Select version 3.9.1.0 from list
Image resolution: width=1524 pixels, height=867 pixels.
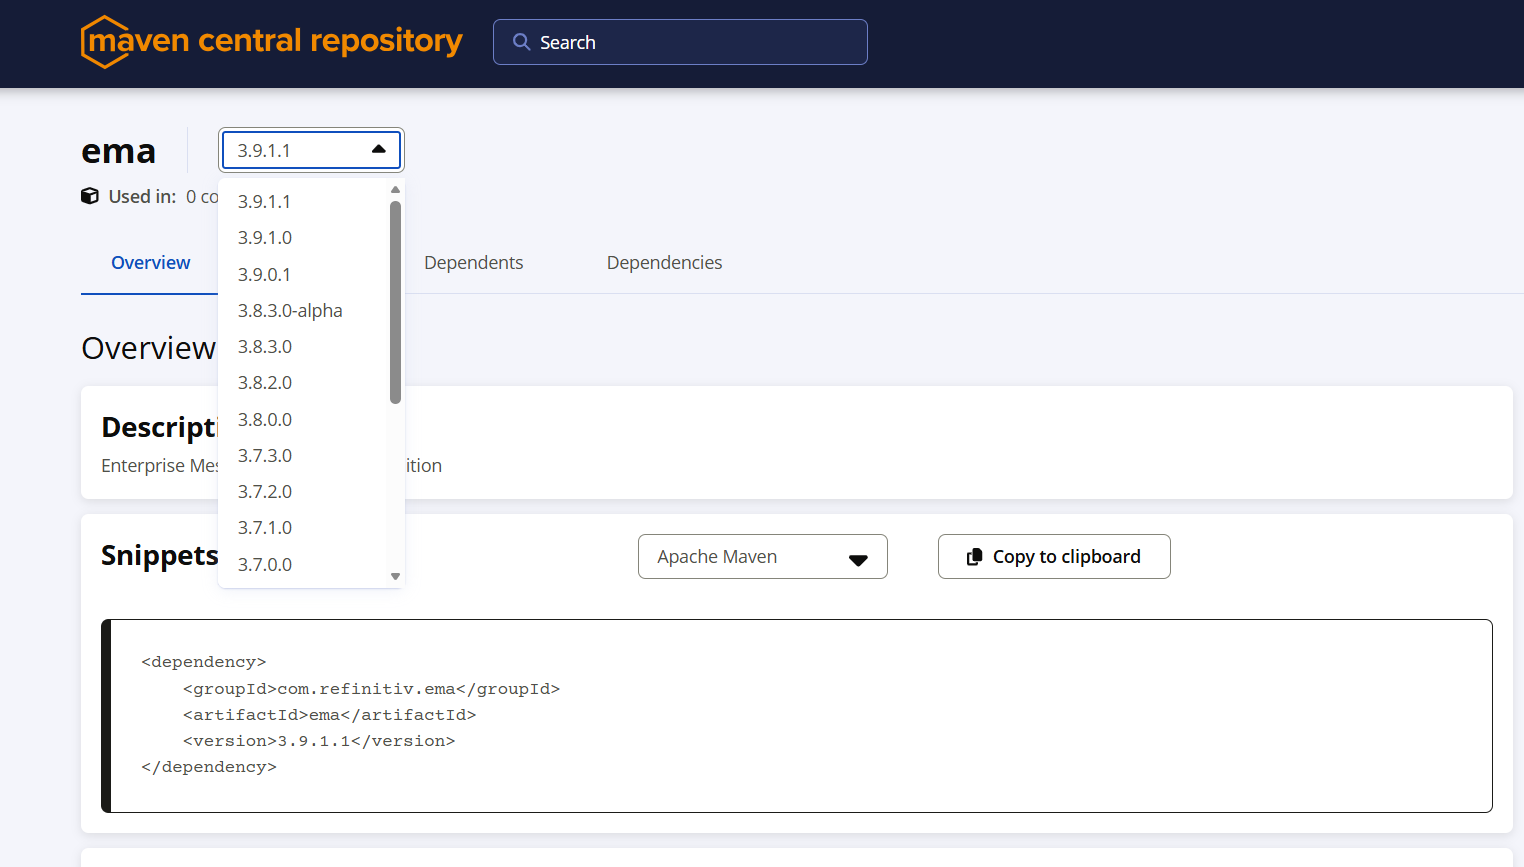coord(303,237)
